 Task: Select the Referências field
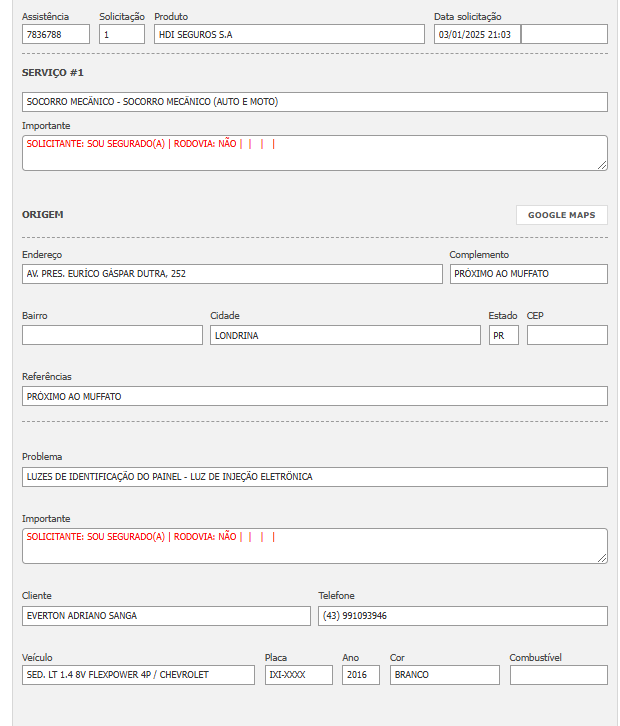[314, 396]
